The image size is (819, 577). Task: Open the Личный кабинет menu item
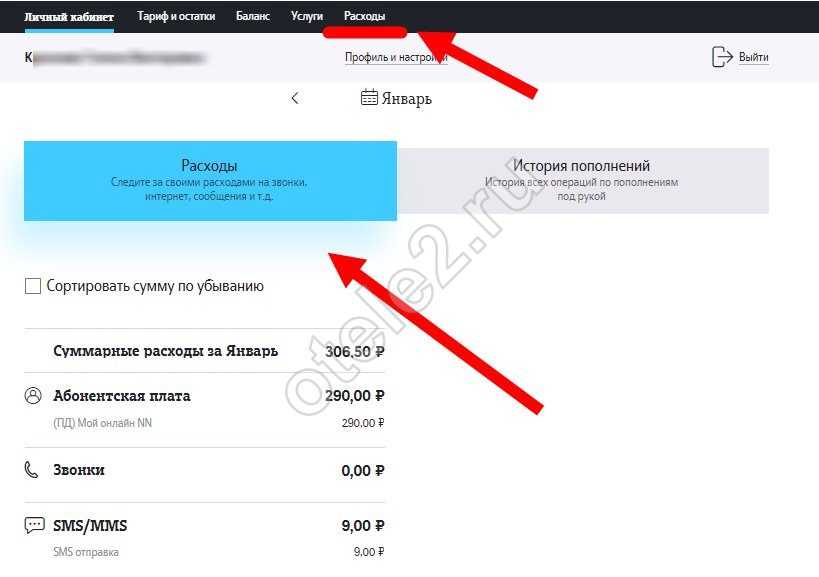click(69, 17)
